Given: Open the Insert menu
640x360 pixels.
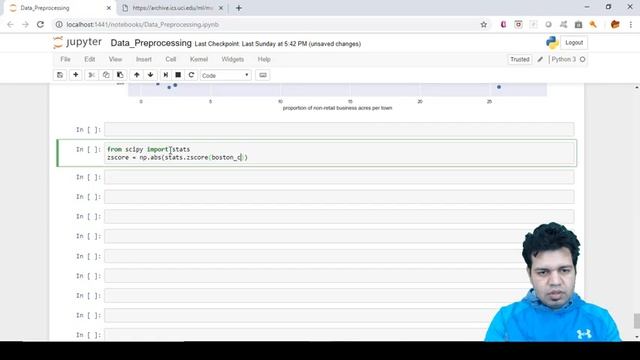Looking at the screenshot, I should (144, 59).
